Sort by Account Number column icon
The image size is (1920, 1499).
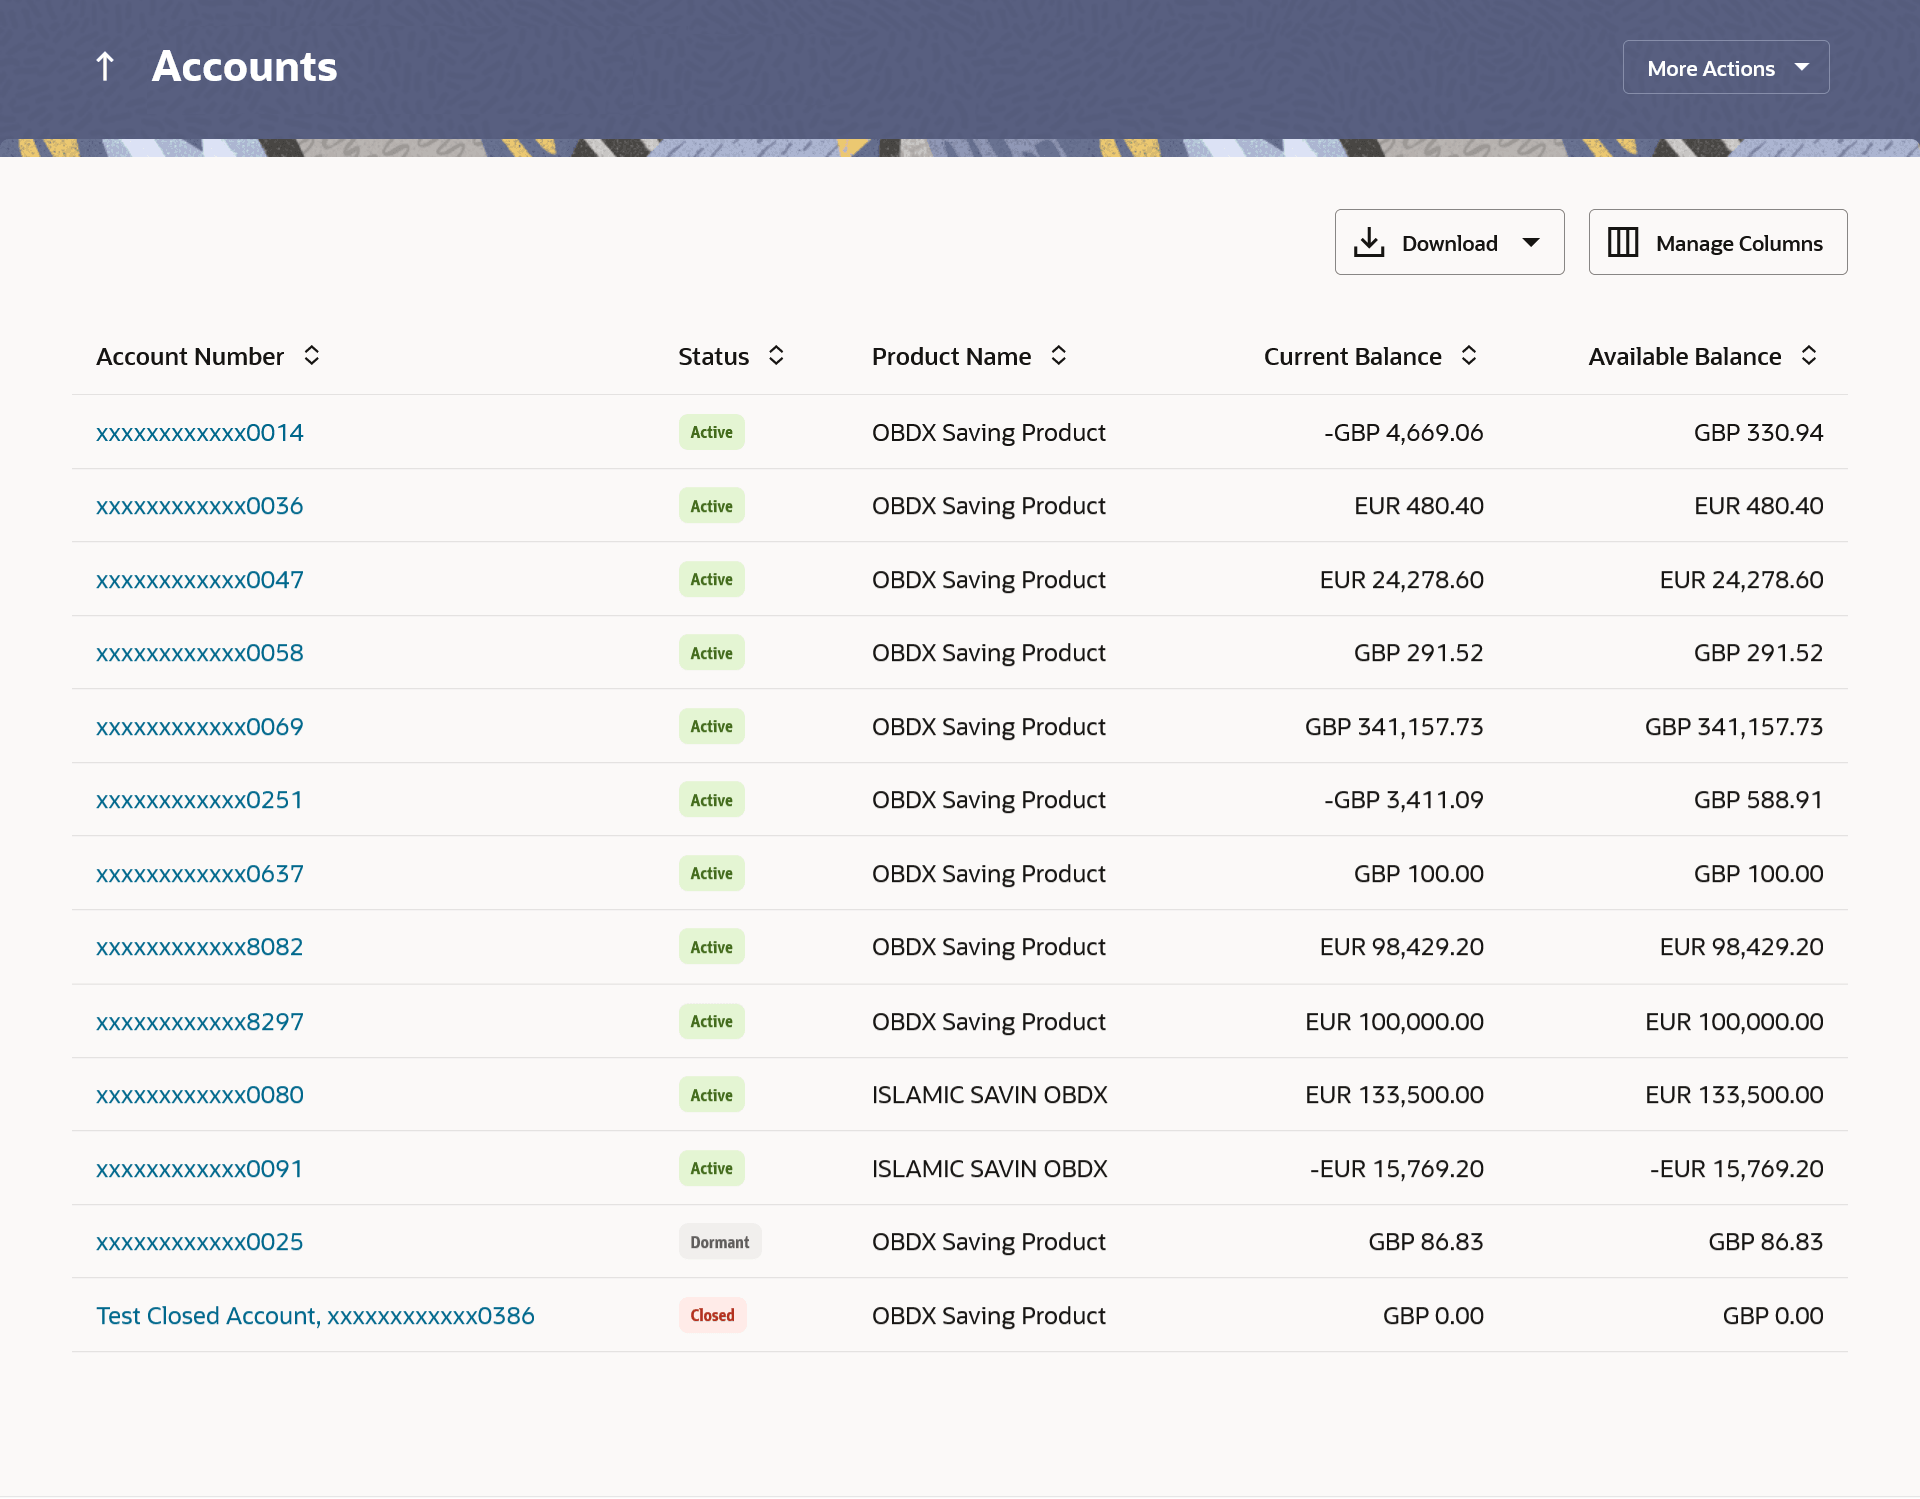312,356
